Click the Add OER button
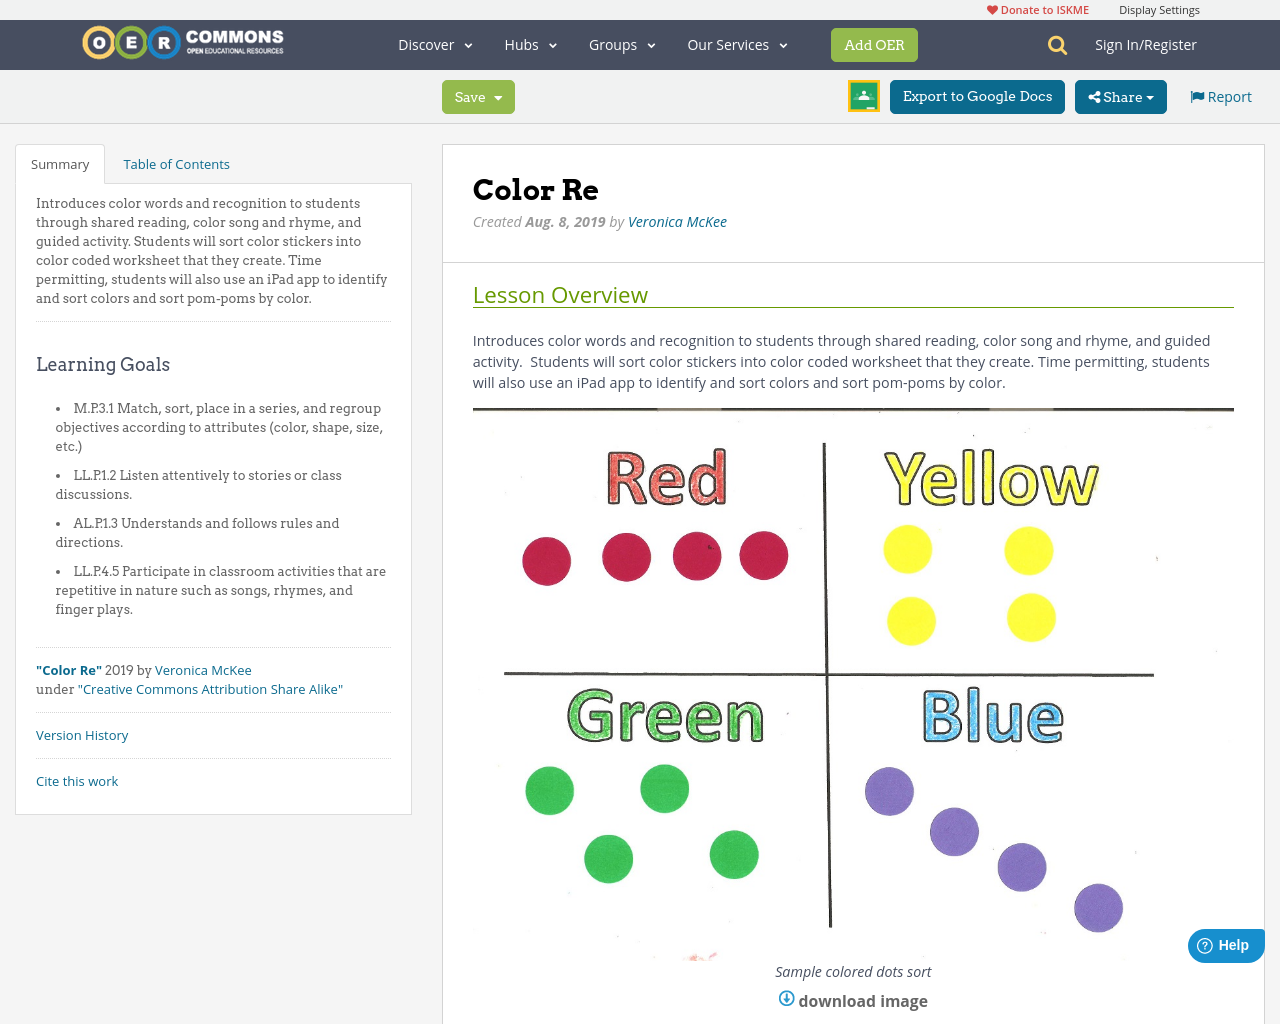Image resolution: width=1280 pixels, height=1024 pixels. (x=874, y=44)
